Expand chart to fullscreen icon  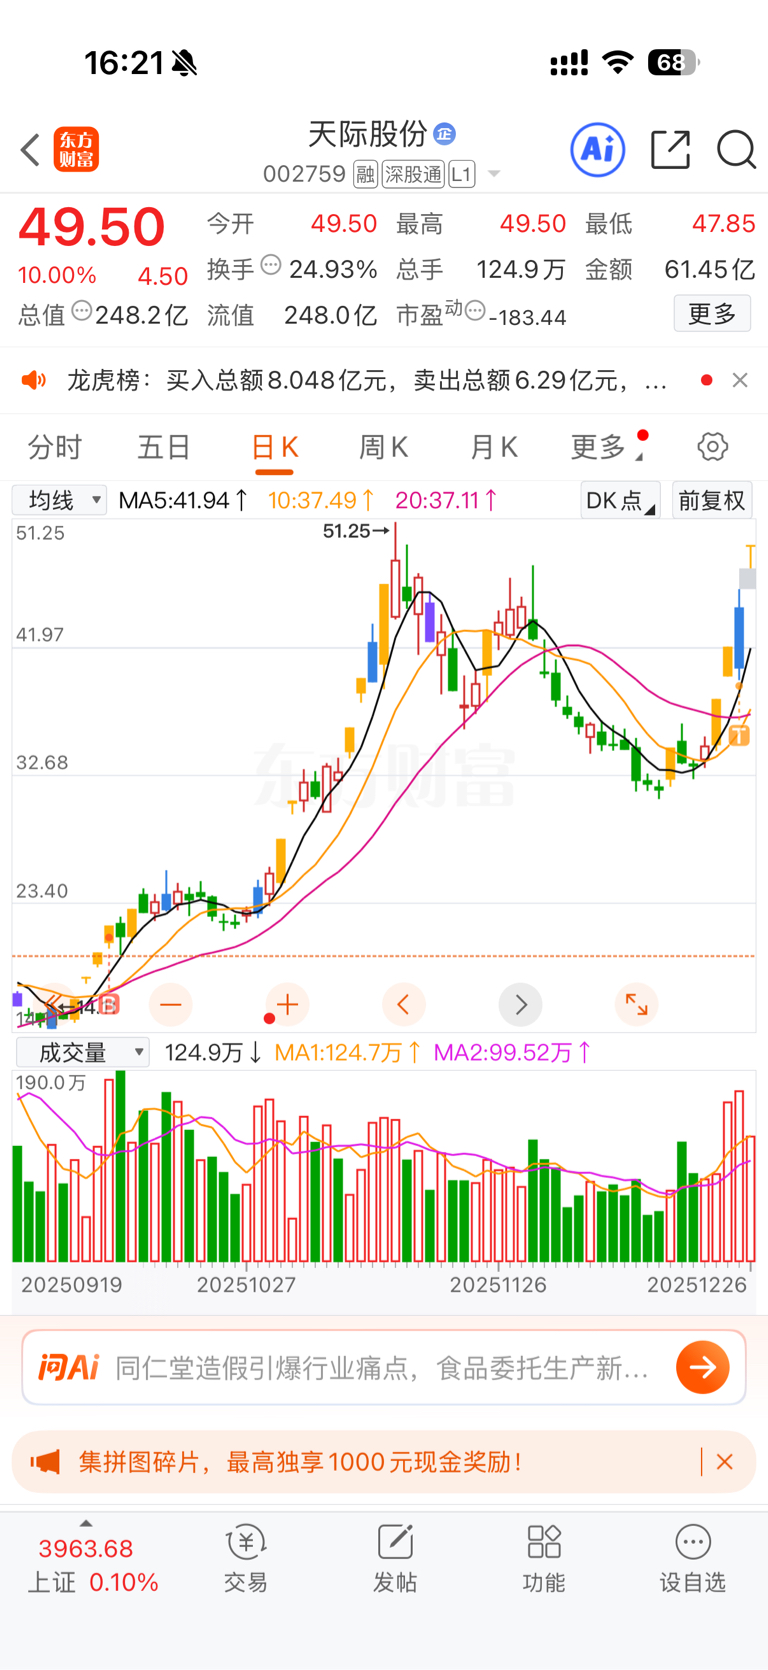(637, 1004)
